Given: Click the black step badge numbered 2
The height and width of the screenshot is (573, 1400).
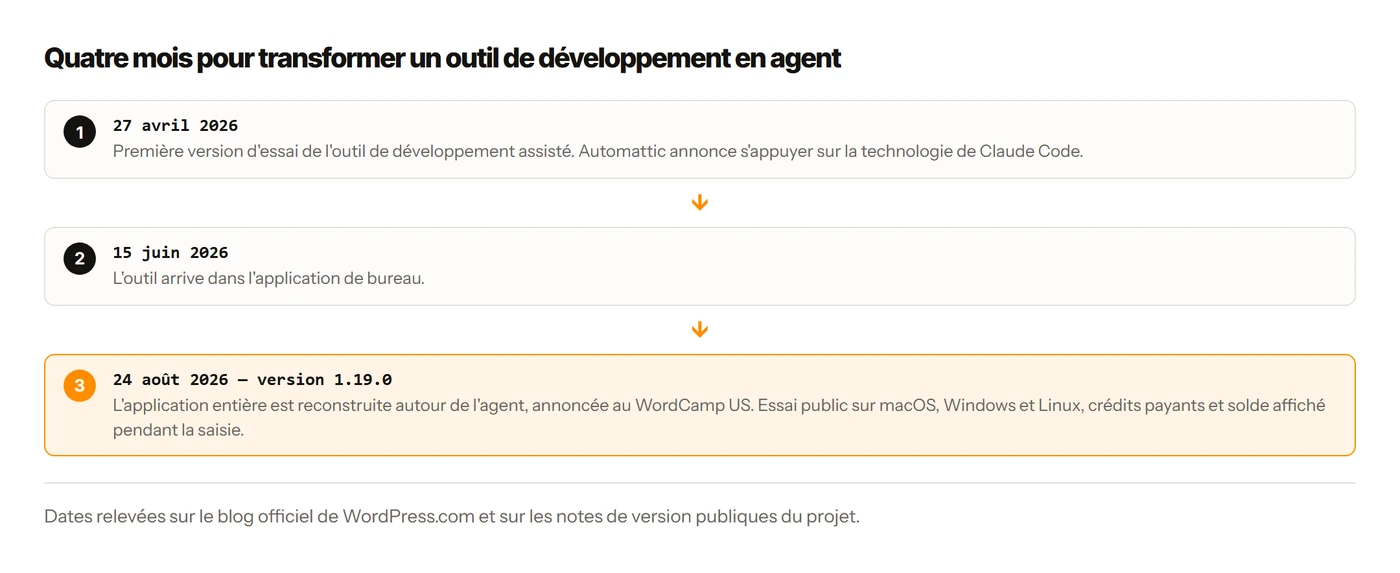Looking at the screenshot, I should click(x=80, y=258).
